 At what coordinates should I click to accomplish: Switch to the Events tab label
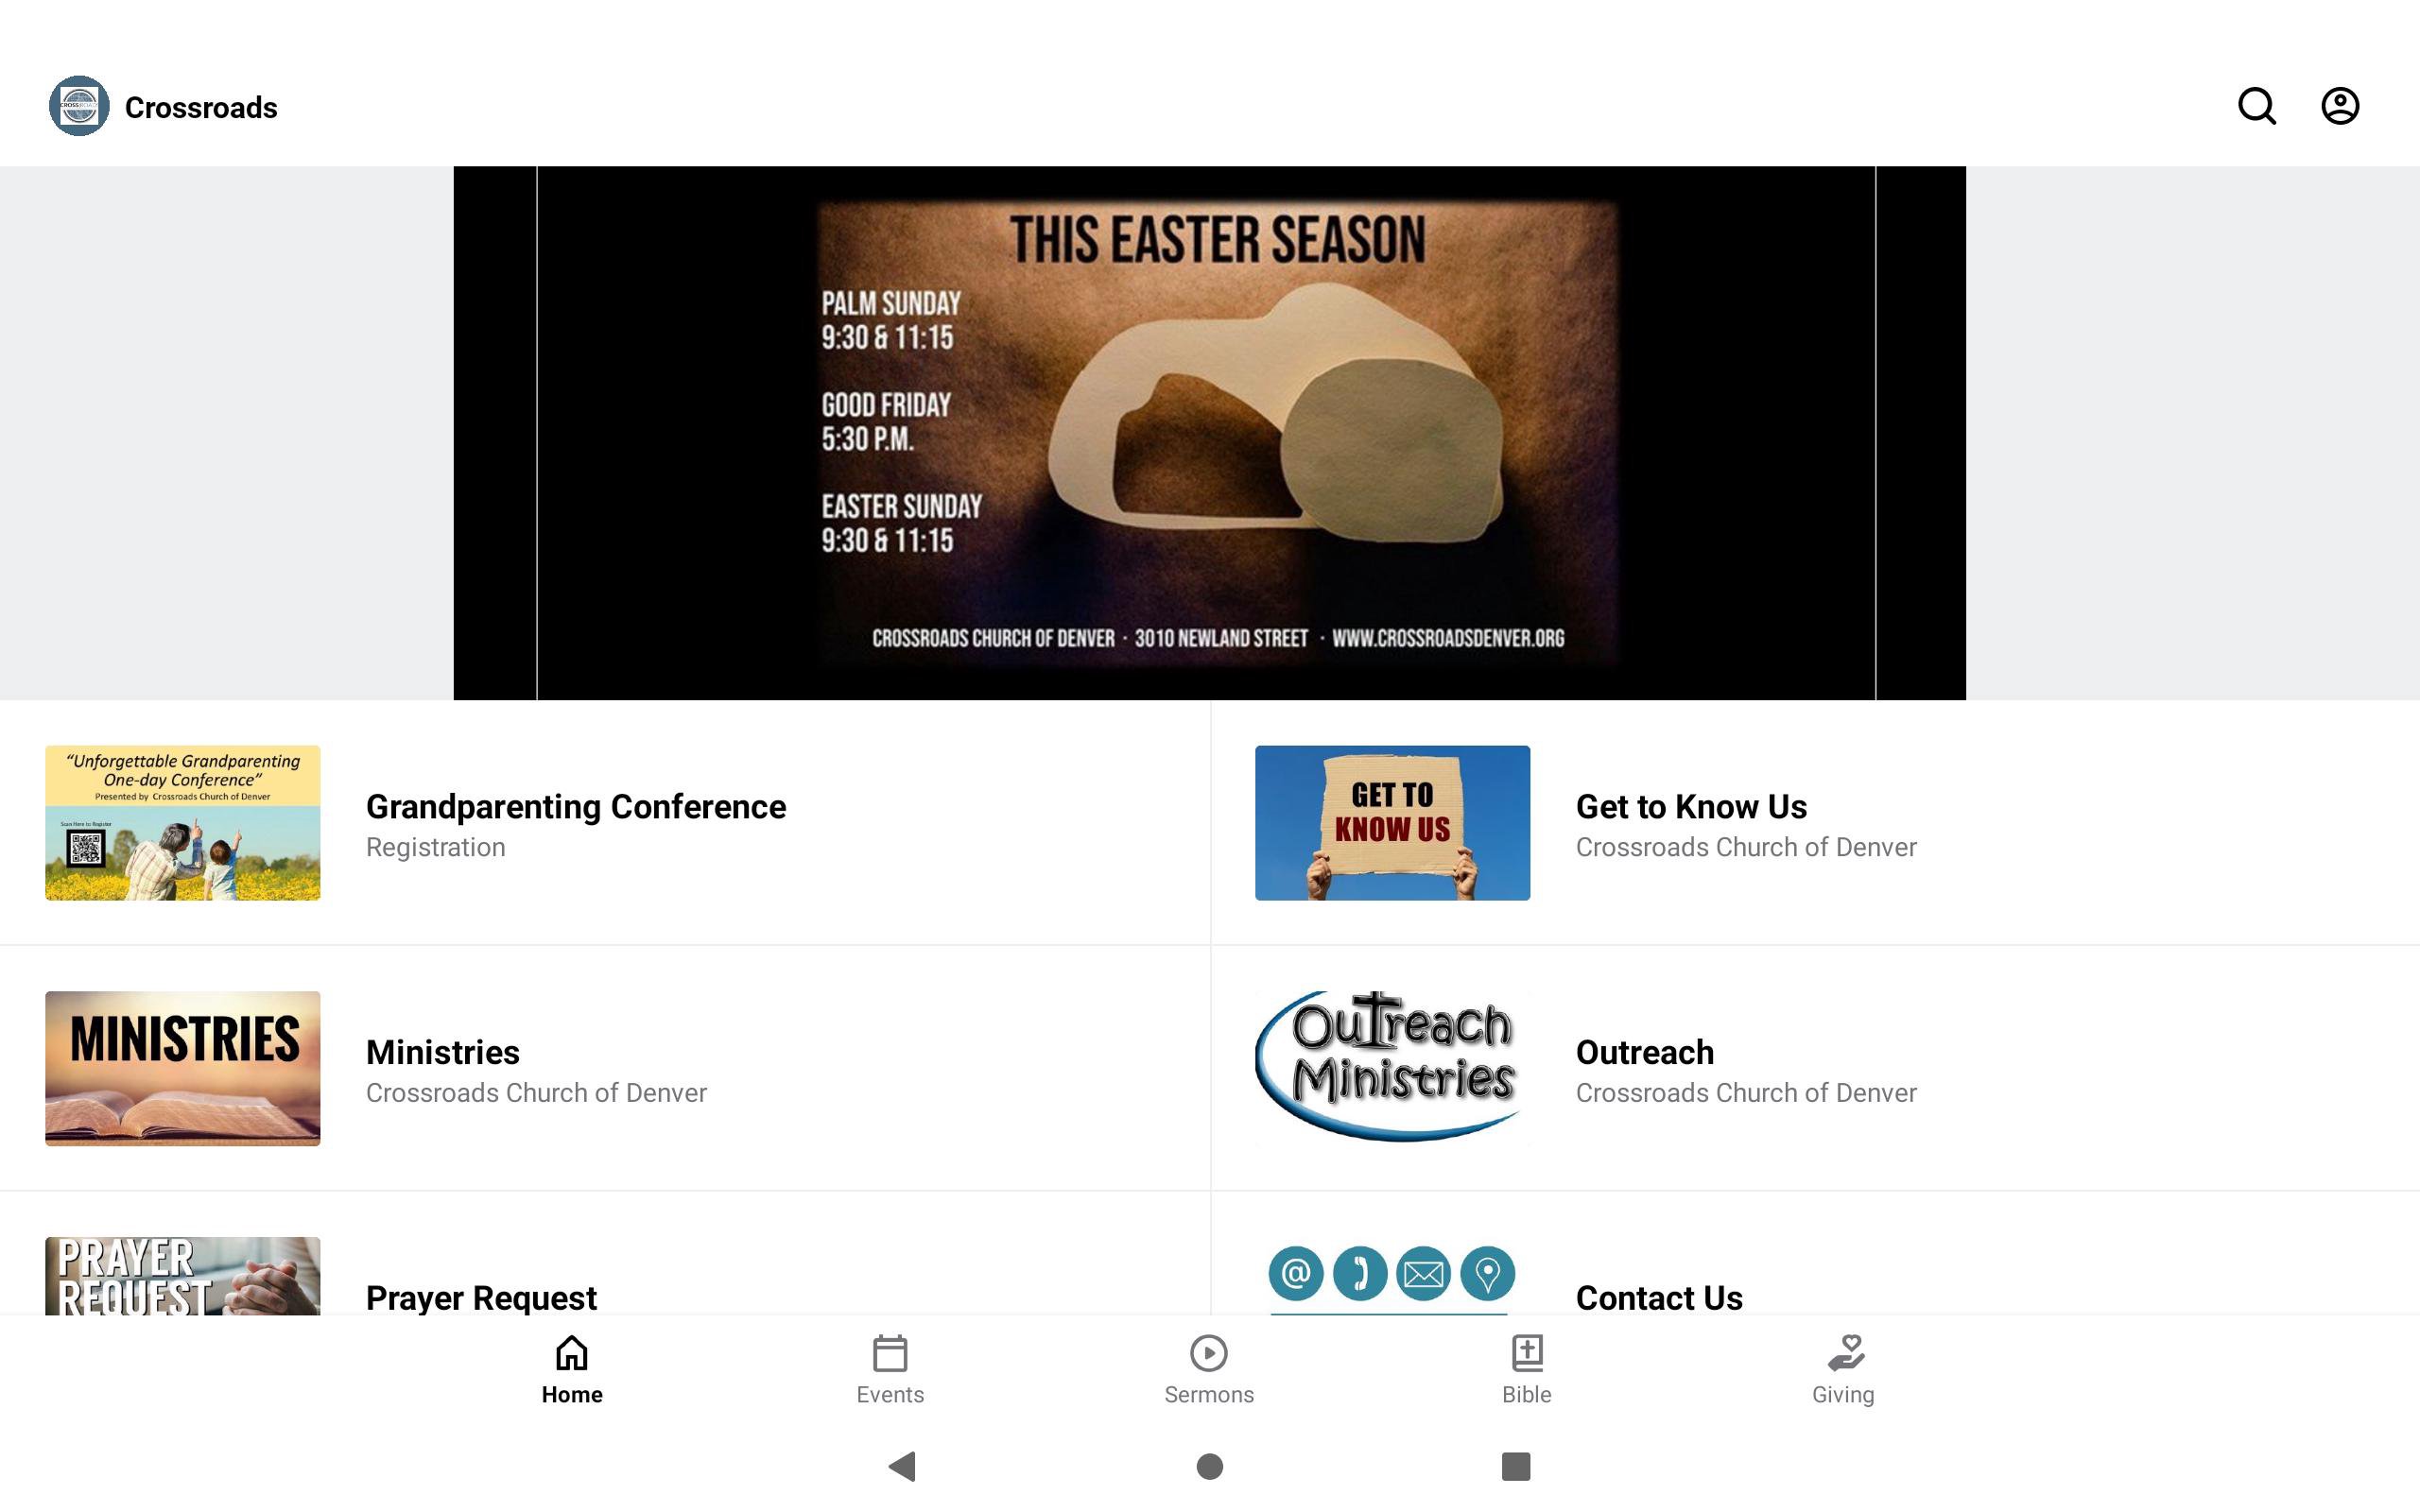pyautogui.click(x=889, y=1395)
